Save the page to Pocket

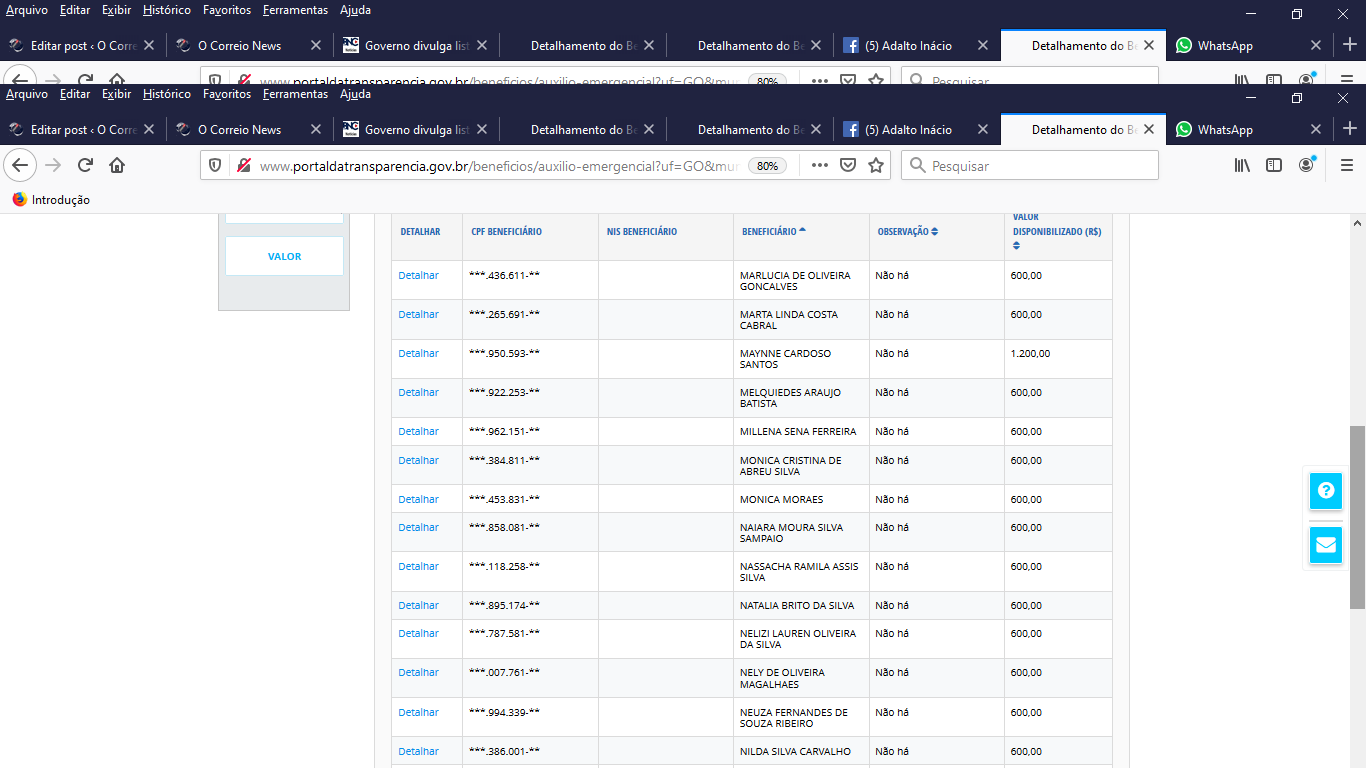pyautogui.click(x=848, y=166)
